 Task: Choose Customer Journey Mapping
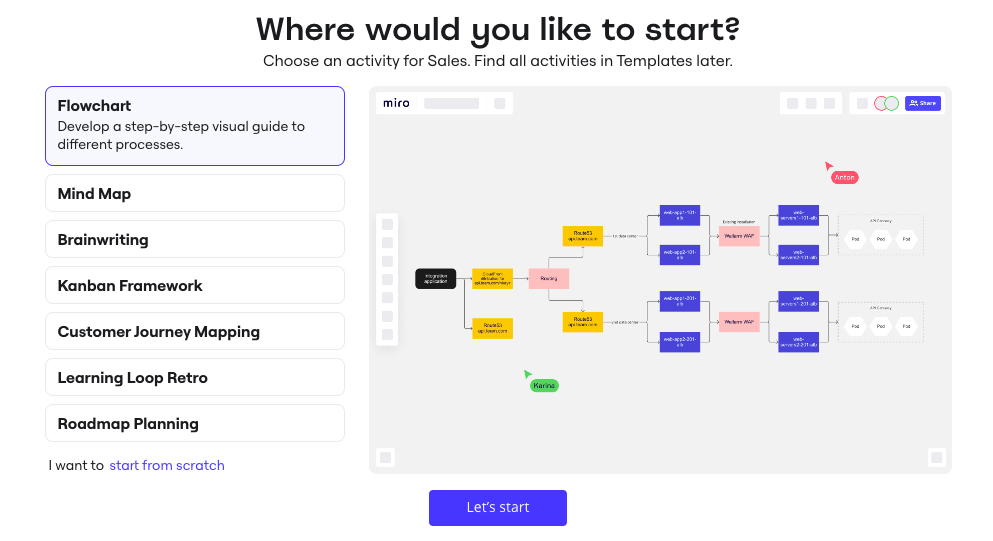point(195,332)
